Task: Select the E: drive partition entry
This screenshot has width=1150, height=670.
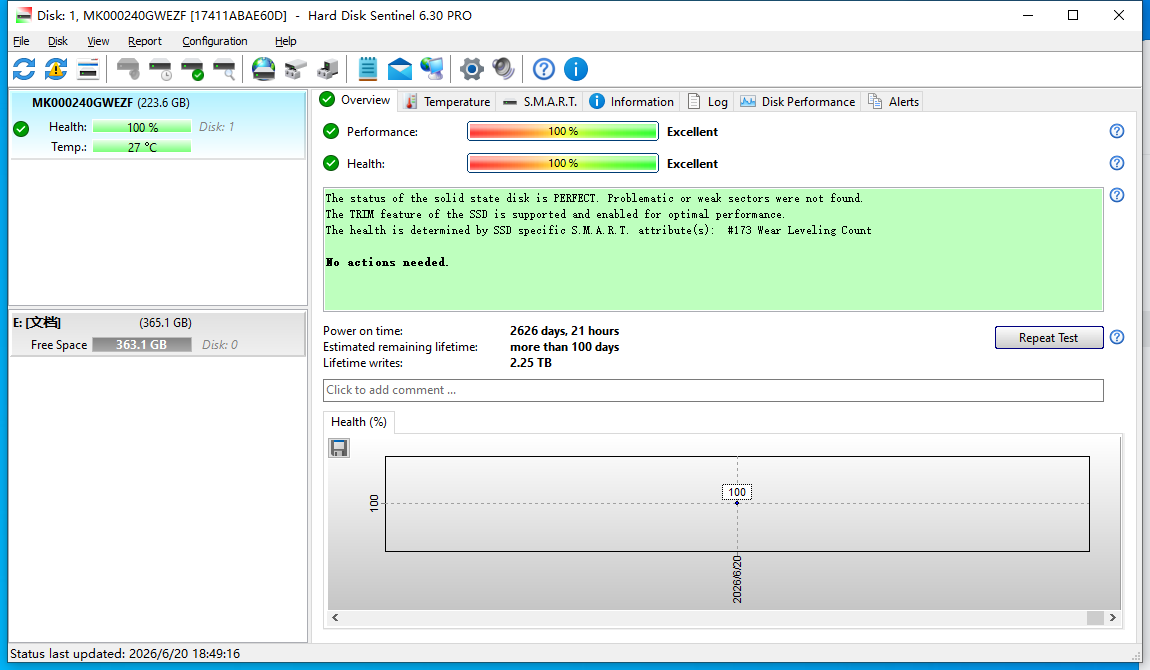Action: (x=158, y=334)
